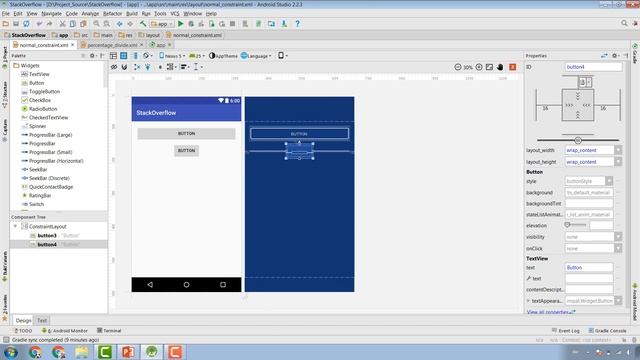Select button3 in Component Tree
Screen dimensions: 640x360
(47, 236)
